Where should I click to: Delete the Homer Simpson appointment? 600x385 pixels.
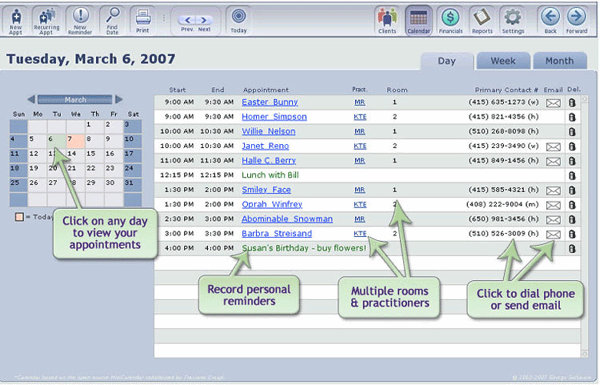(572, 117)
